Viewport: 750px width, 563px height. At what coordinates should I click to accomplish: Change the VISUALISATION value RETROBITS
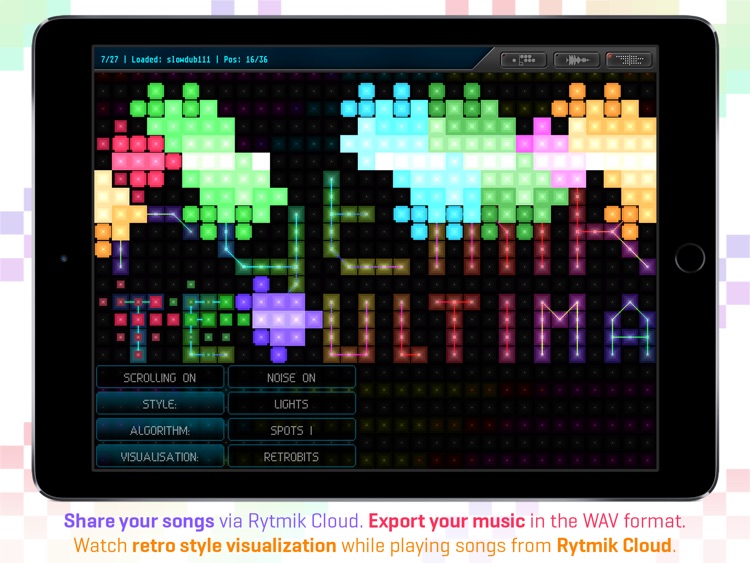coord(291,456)
